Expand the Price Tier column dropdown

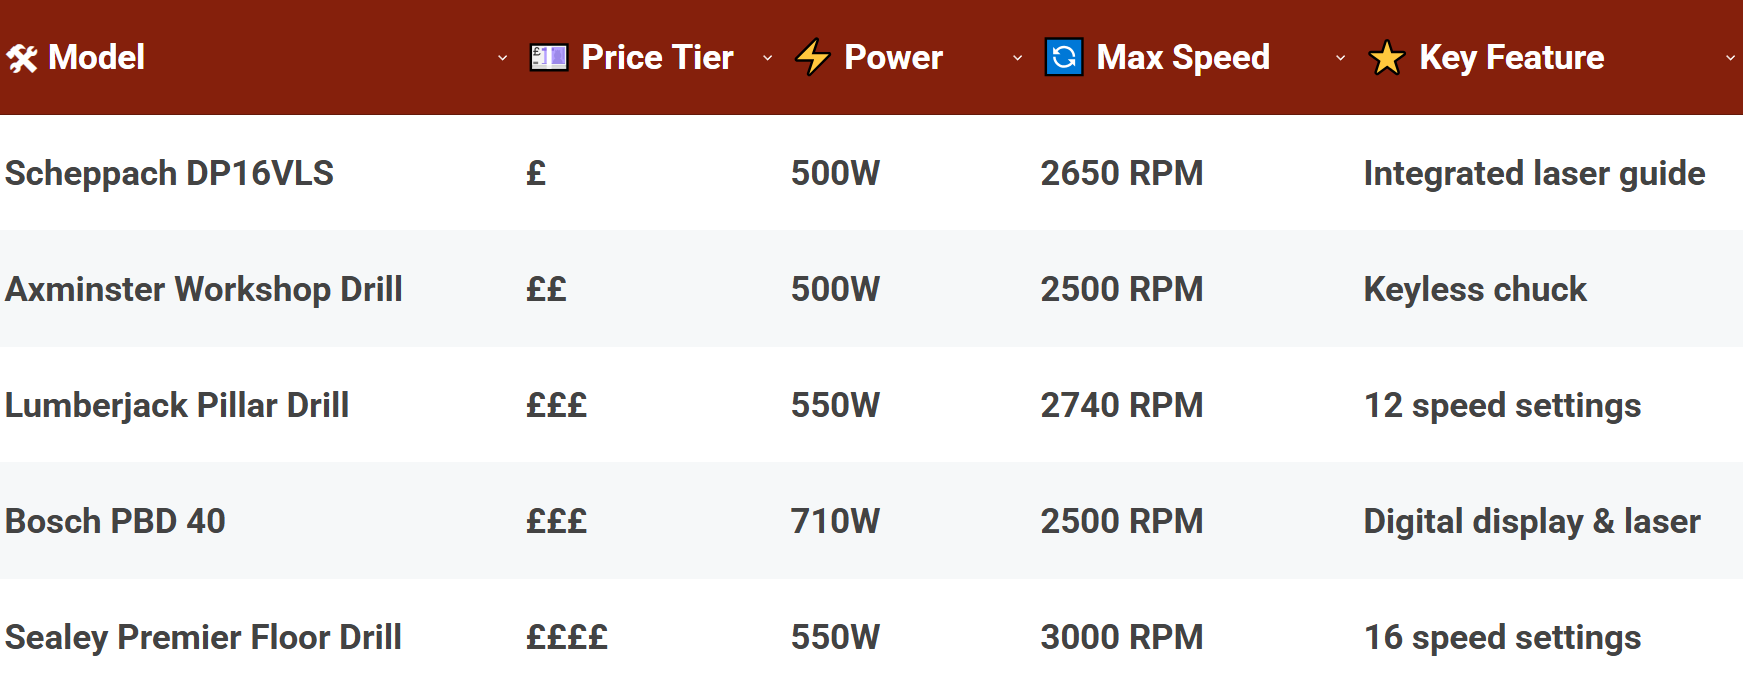(x=768, y=59)
